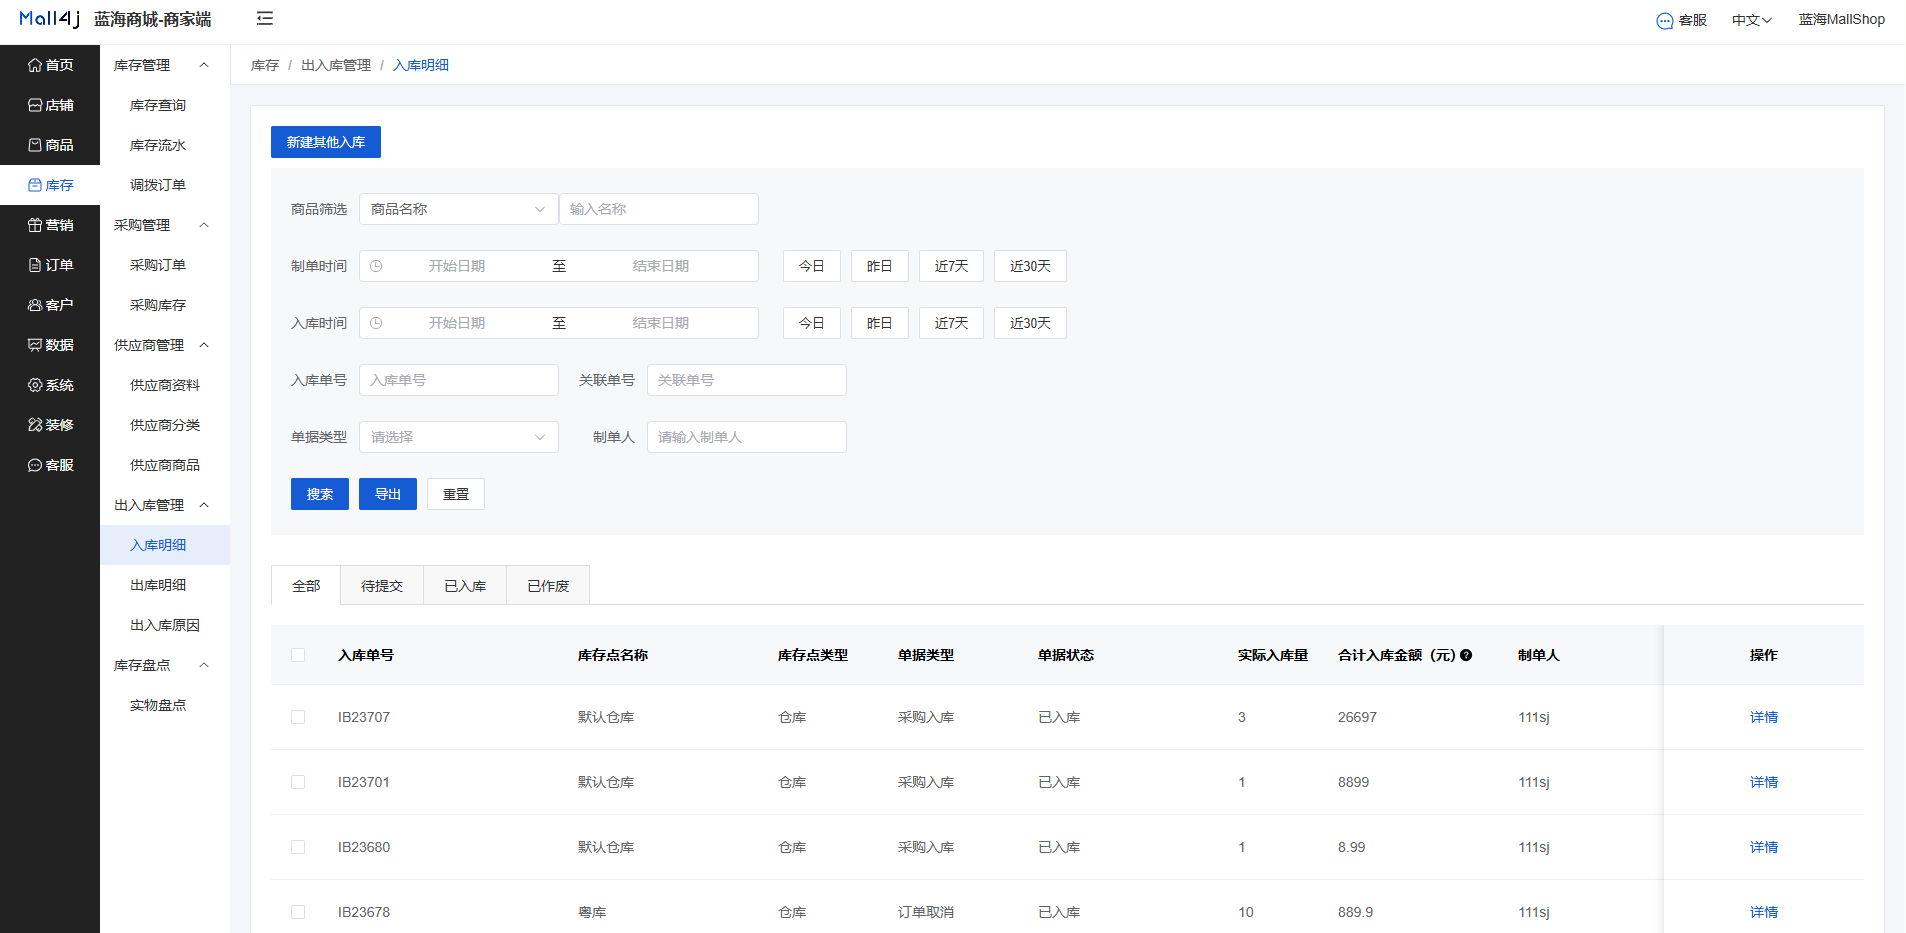Click 近7天 for 制单时间
The height and width of the screenshot is (933, 1906).
[951, 266]
